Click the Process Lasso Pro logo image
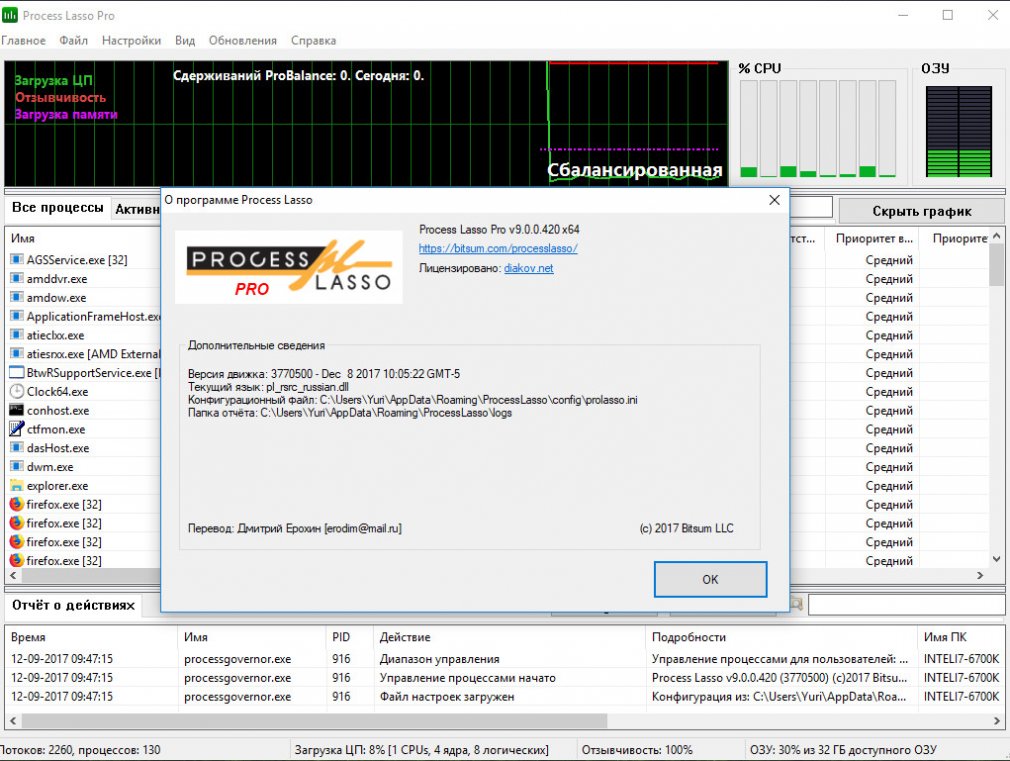The width and height of the screenshot is (1010, 761). click(289, 267)
